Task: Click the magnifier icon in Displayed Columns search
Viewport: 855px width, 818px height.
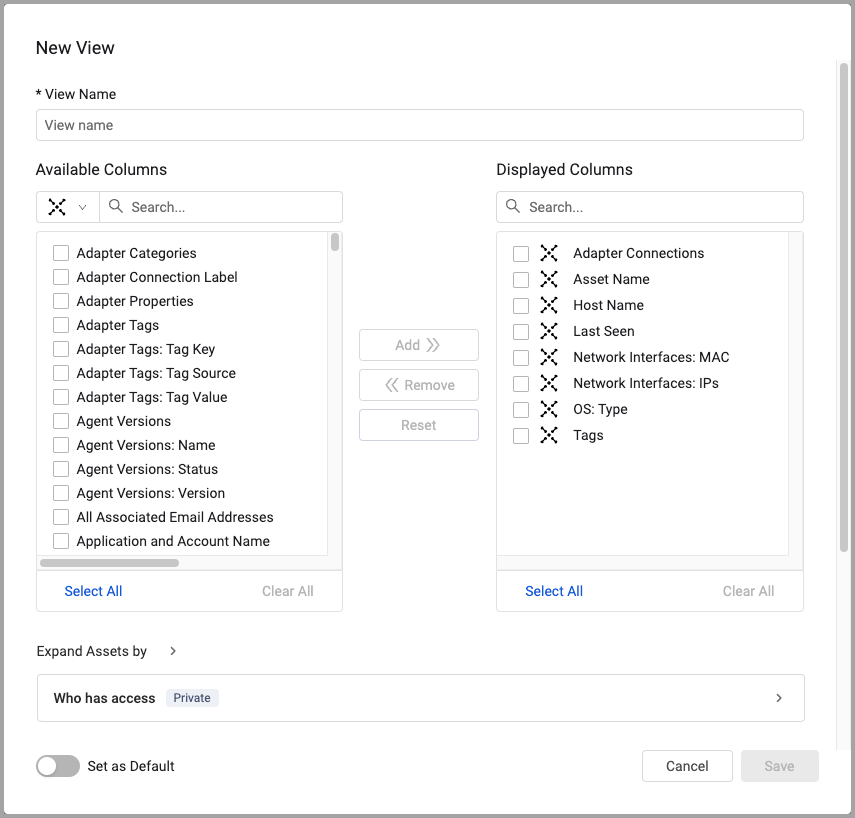Action: click(513, 207)
